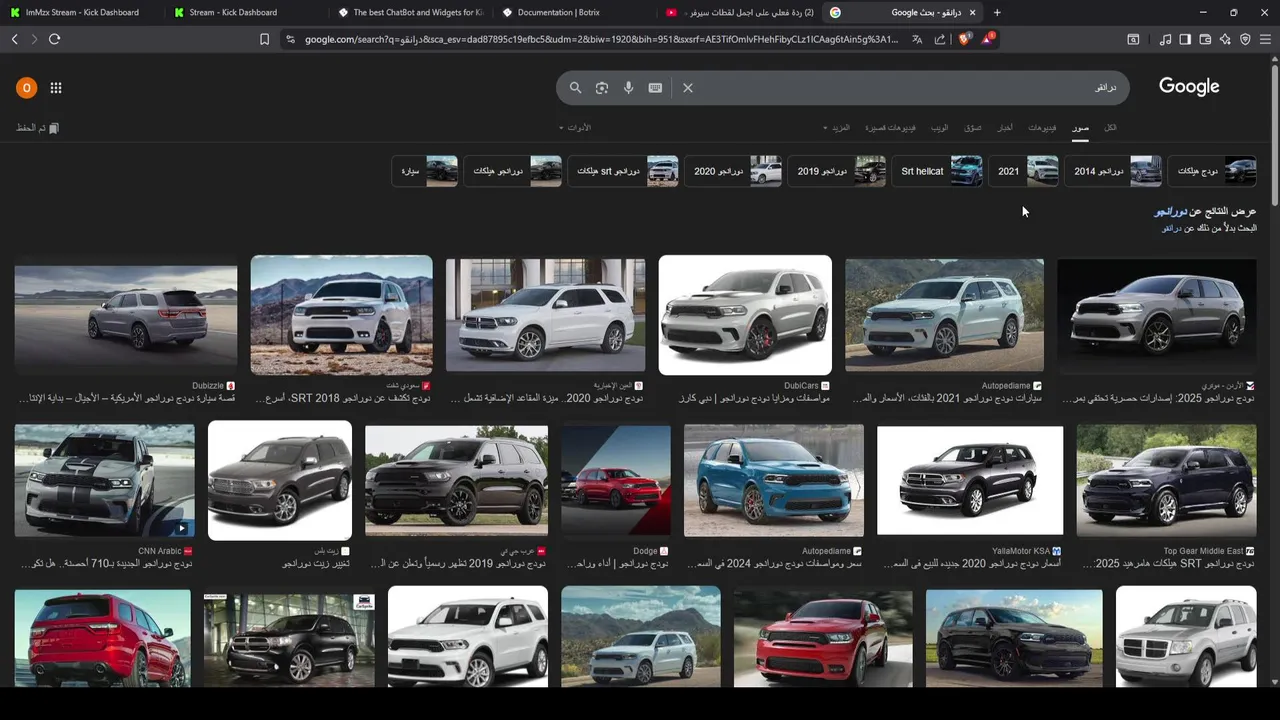Open the Dubizzle gray Durango image

click(126, 315)
